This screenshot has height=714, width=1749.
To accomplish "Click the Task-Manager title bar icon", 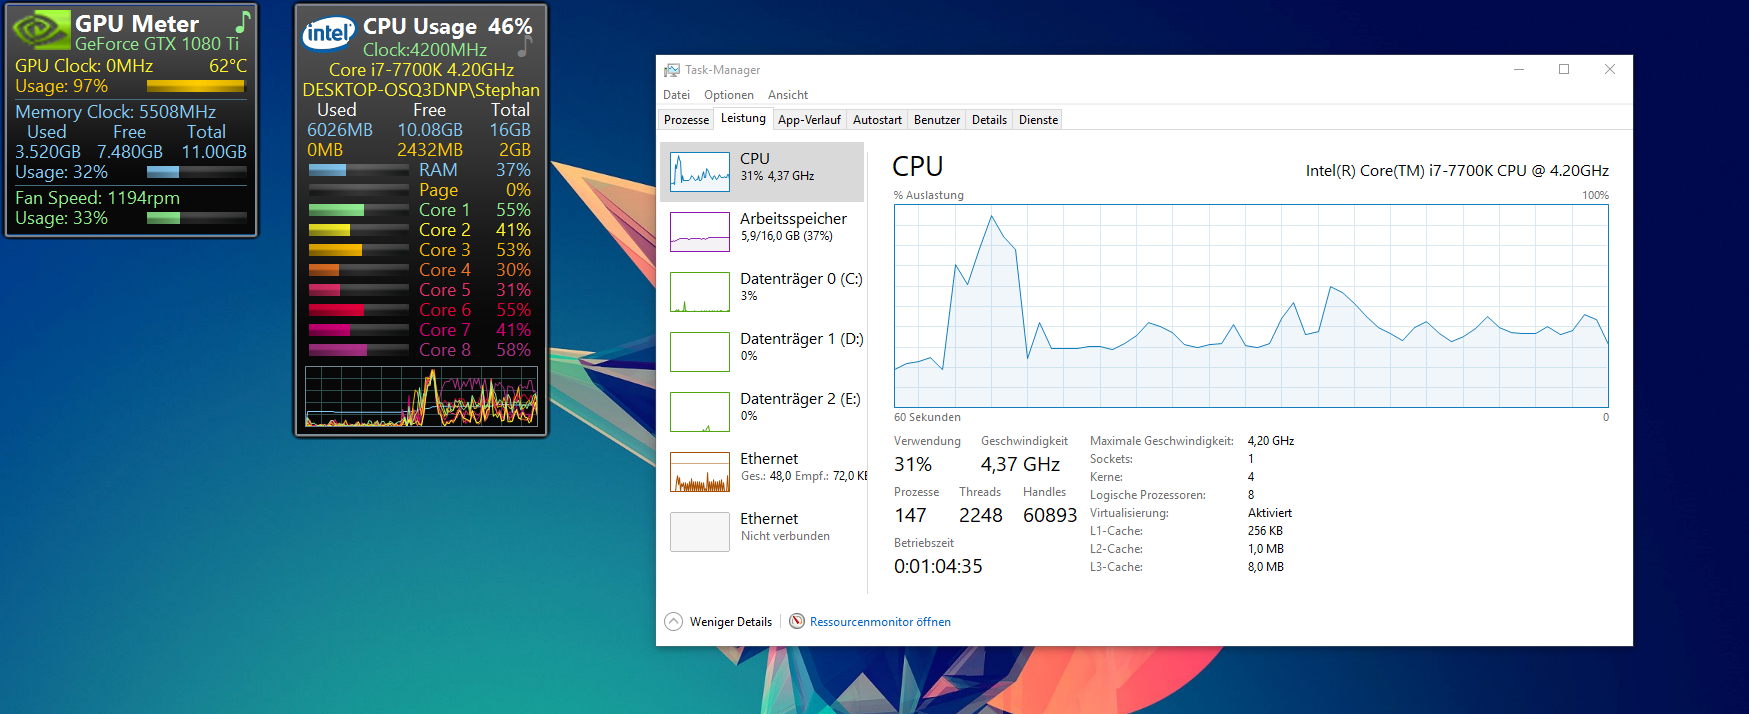I will pos(672,70).
